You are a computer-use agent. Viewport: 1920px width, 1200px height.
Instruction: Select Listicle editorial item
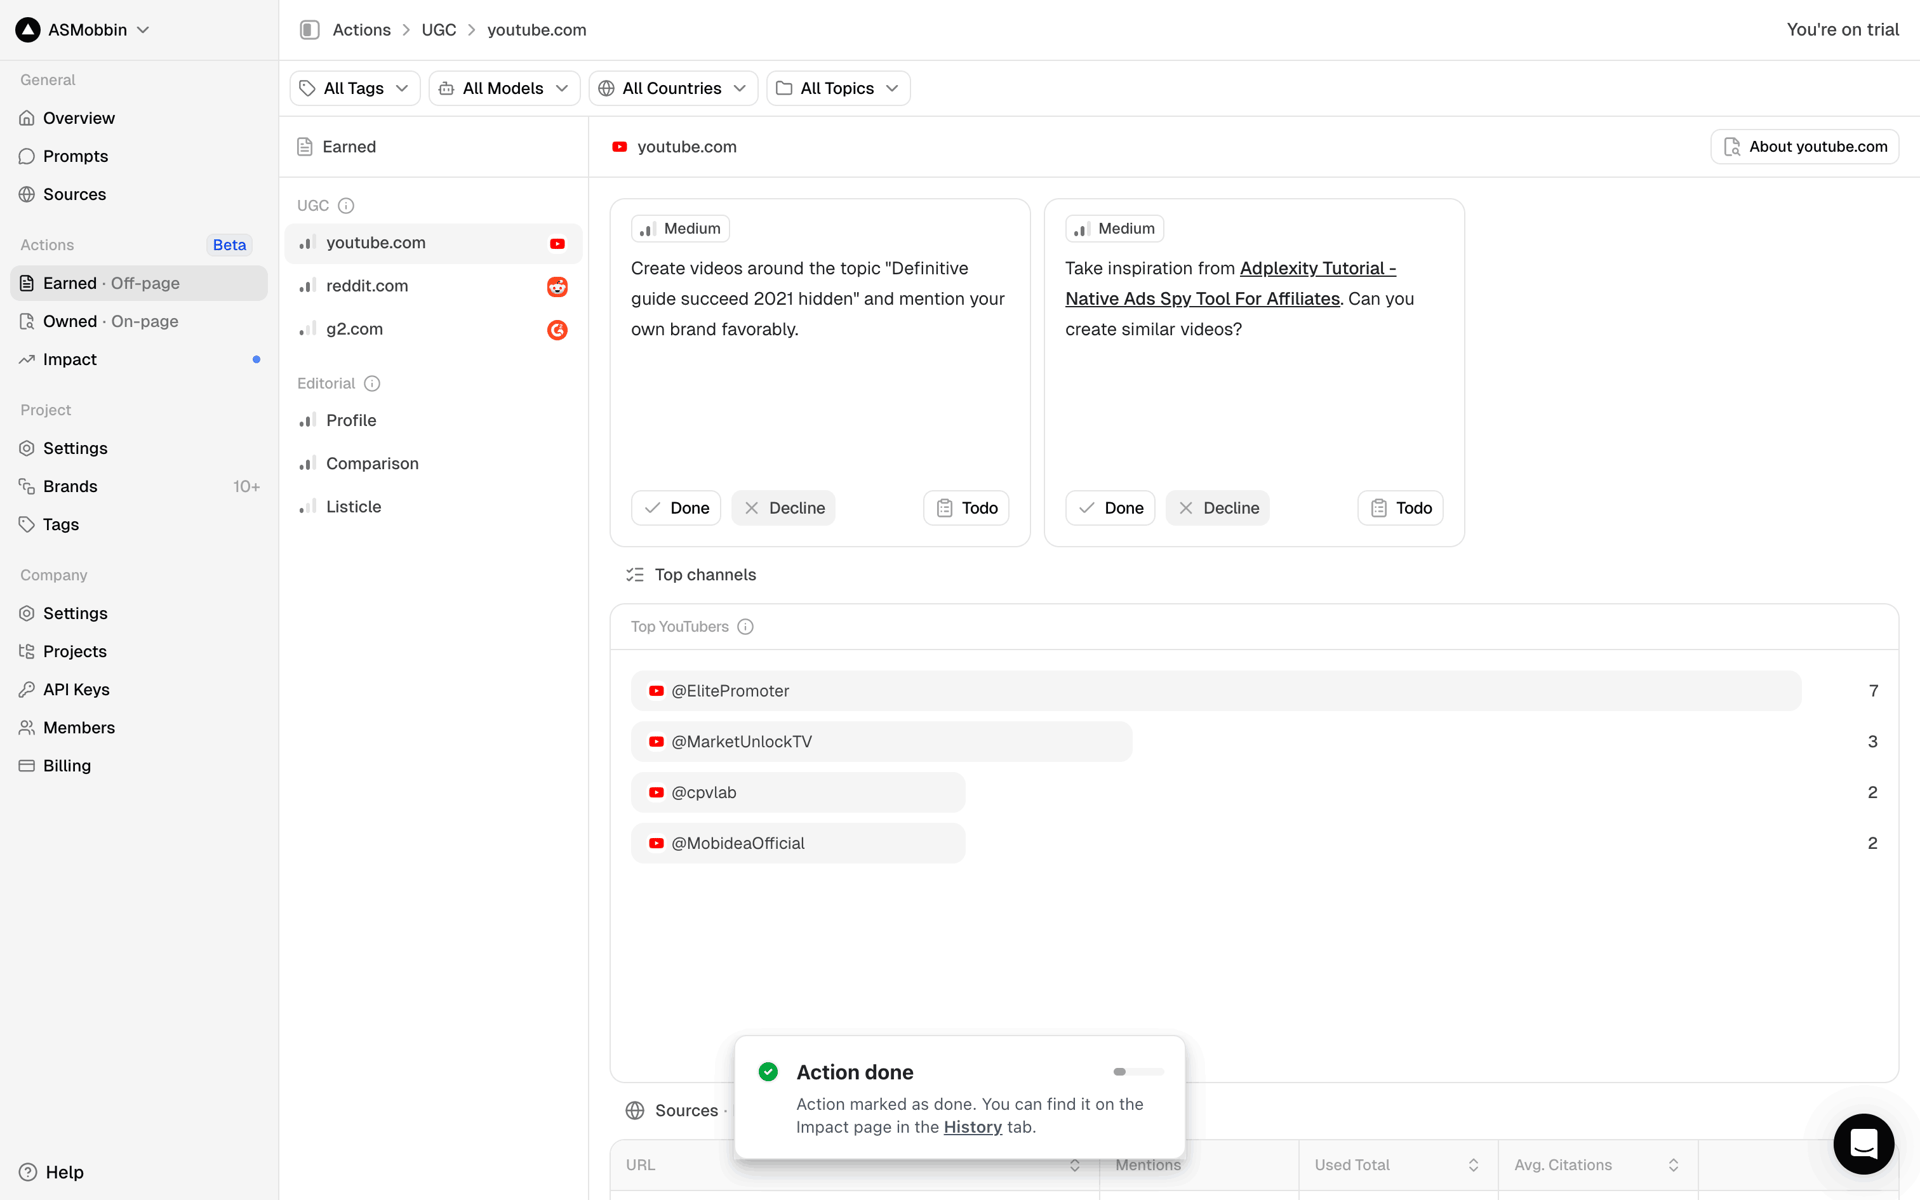[x=433, y=507]
